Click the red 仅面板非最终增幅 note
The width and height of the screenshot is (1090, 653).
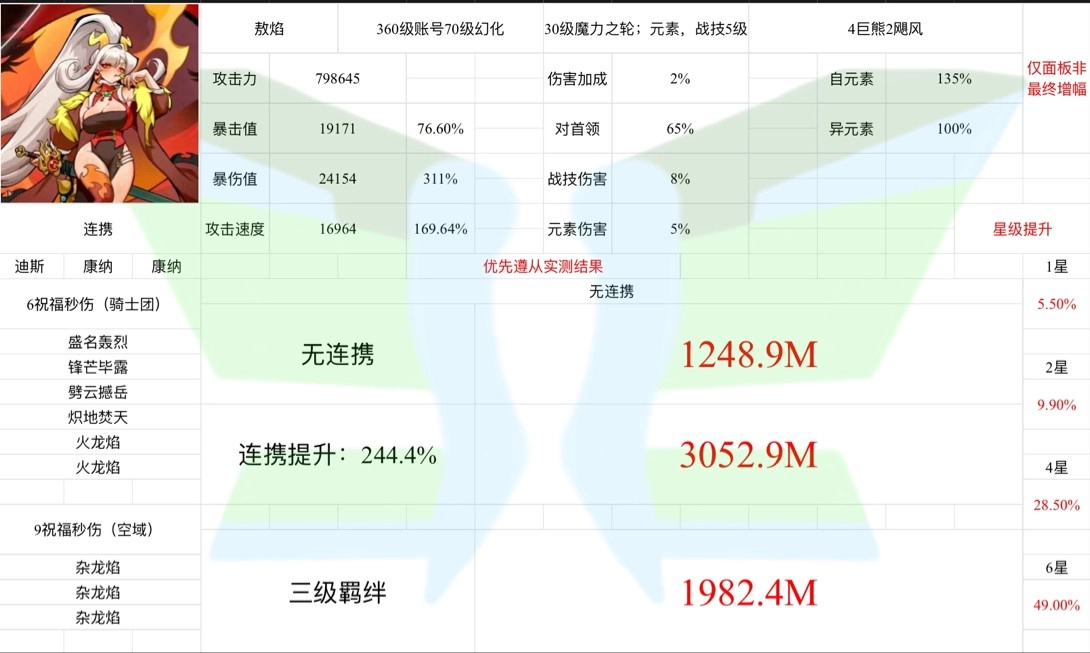tap(1056, 78)
